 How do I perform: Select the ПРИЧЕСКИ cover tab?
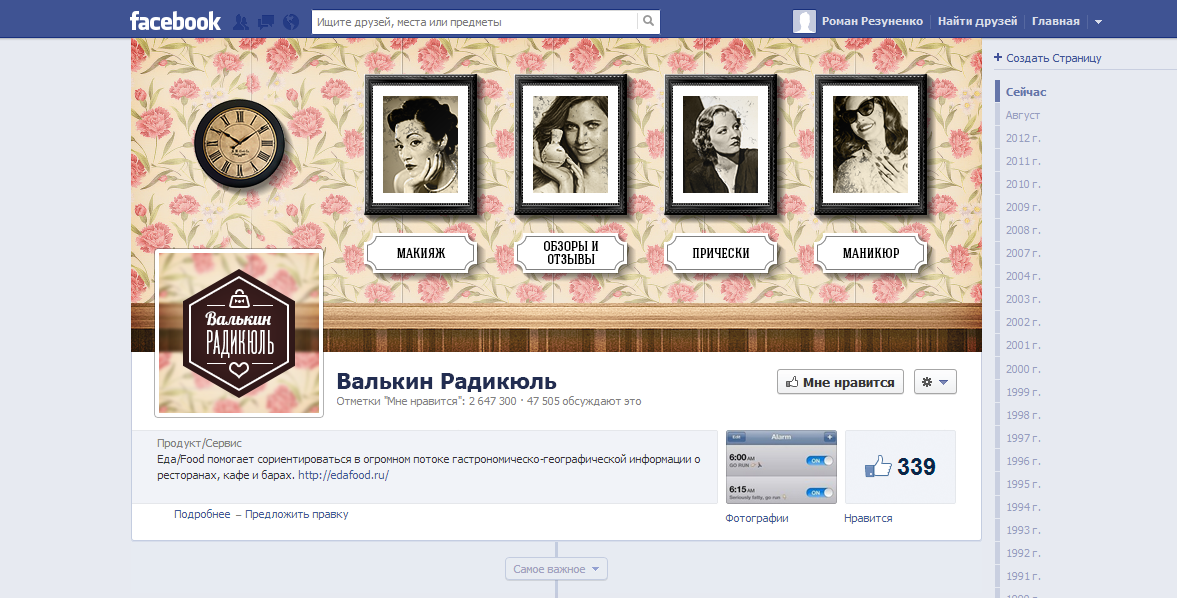pyautogui.click(x=721, y=253)
